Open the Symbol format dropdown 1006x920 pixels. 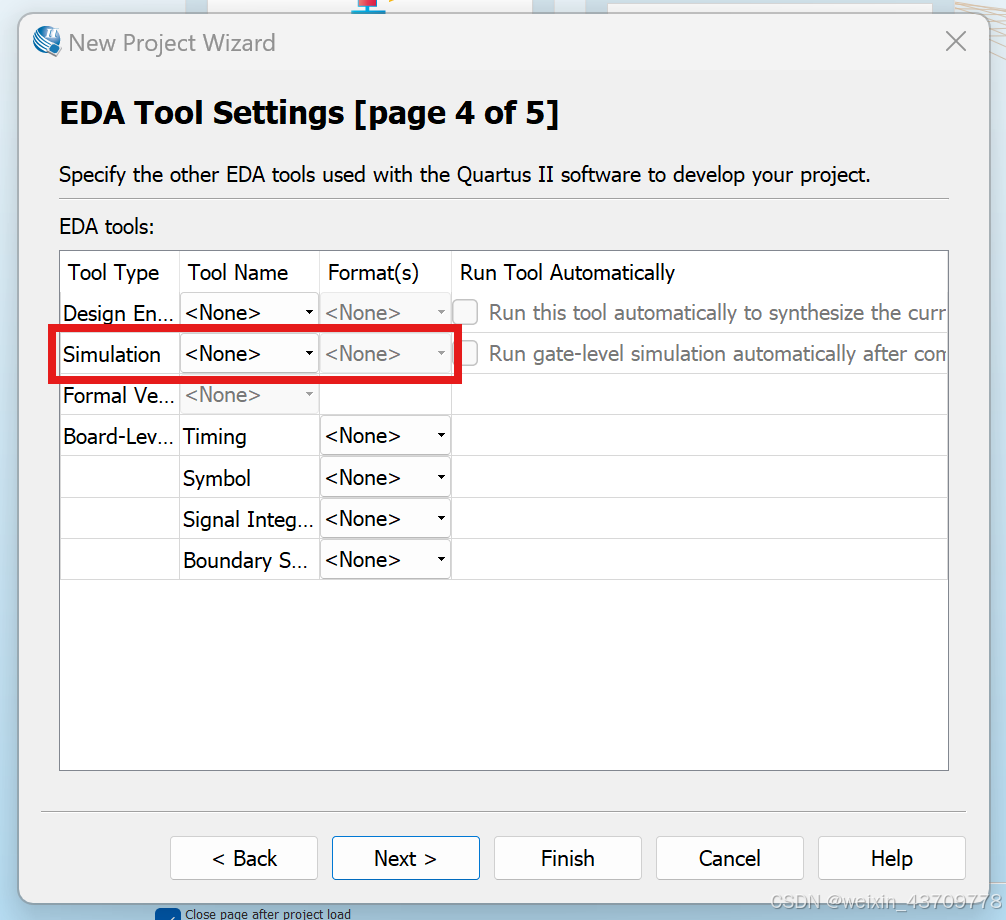point(385,477)
